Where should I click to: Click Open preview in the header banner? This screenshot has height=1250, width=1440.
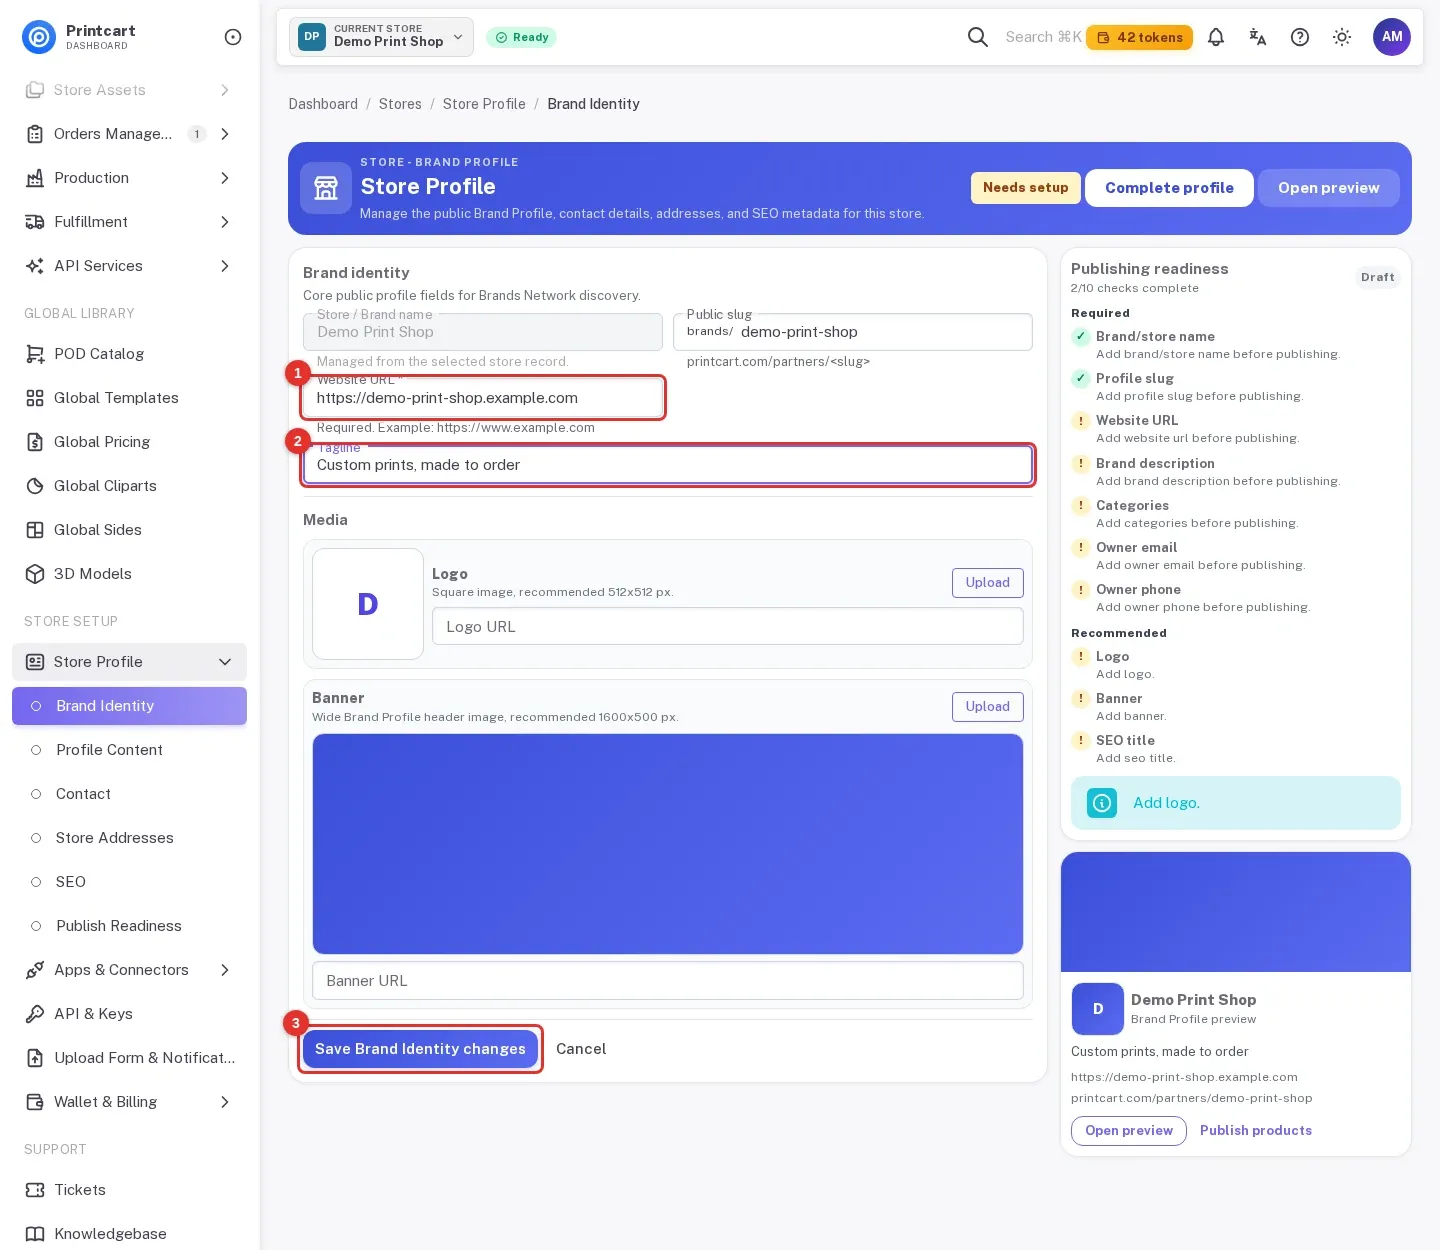coord(1328,188)
